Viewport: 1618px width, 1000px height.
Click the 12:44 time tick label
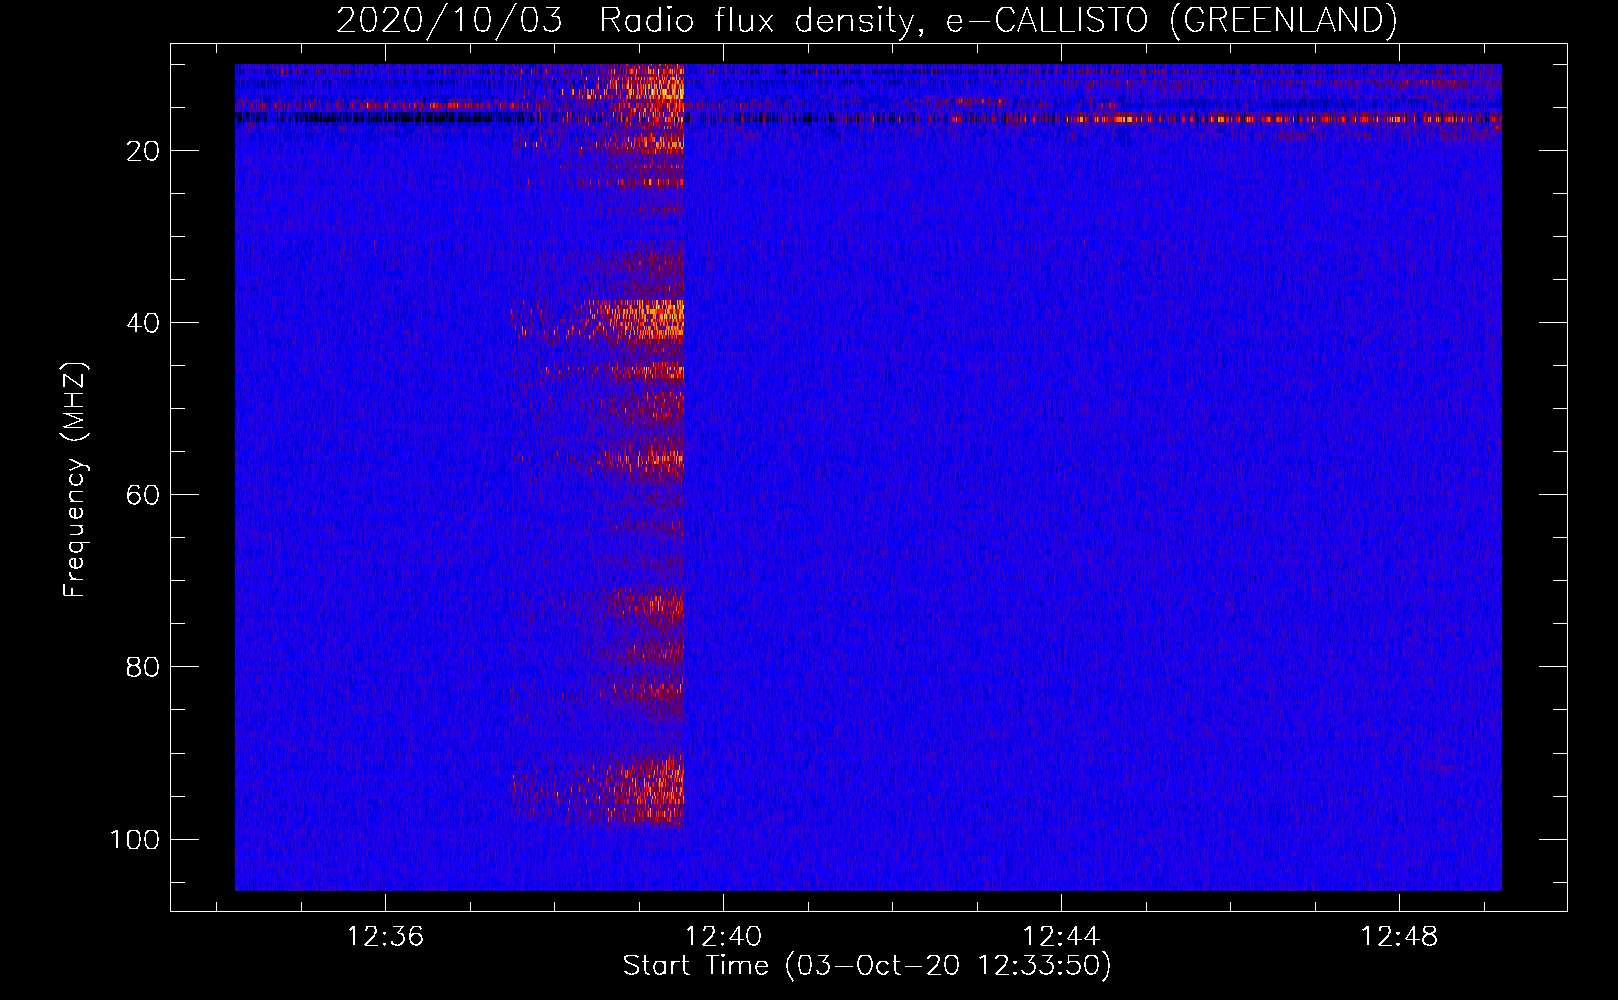click(1061, 937)
